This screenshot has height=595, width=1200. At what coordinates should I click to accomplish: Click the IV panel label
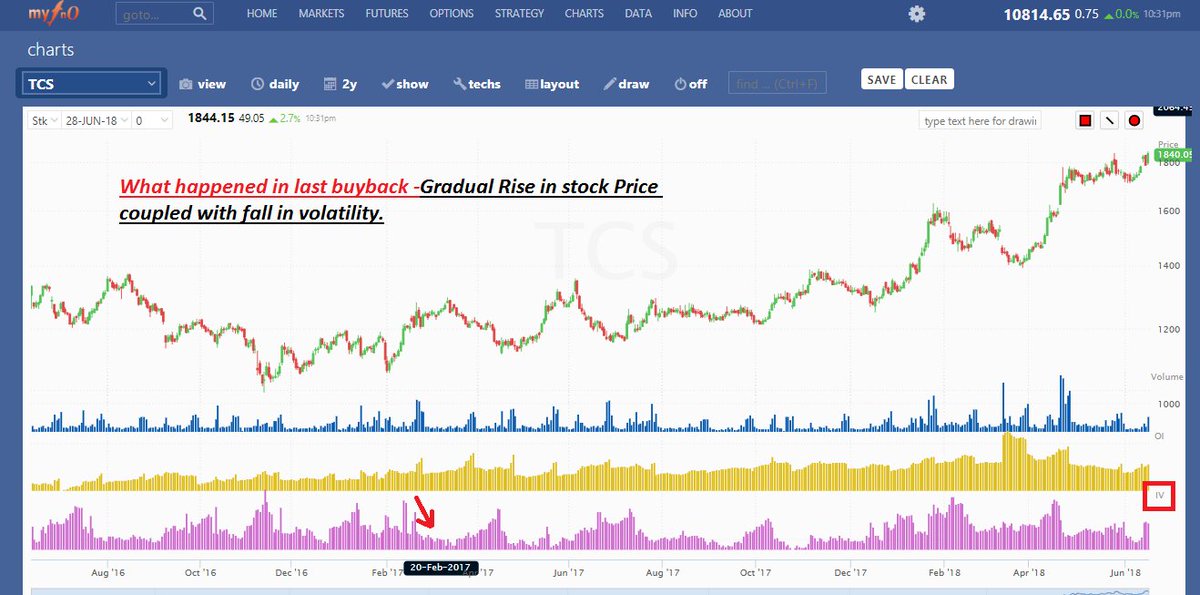pos(1159,496)
